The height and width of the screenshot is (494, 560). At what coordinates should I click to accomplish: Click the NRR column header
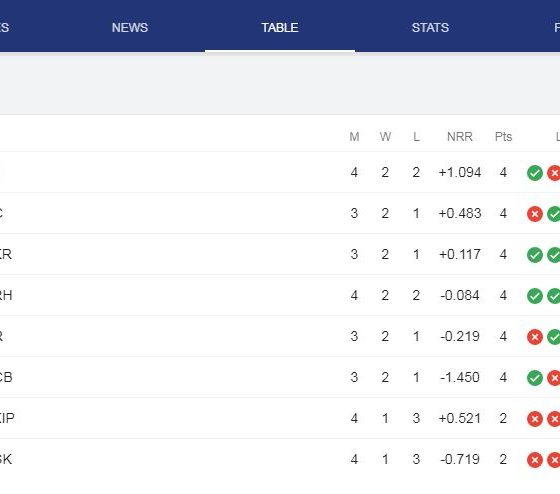(x=460, y=136)
